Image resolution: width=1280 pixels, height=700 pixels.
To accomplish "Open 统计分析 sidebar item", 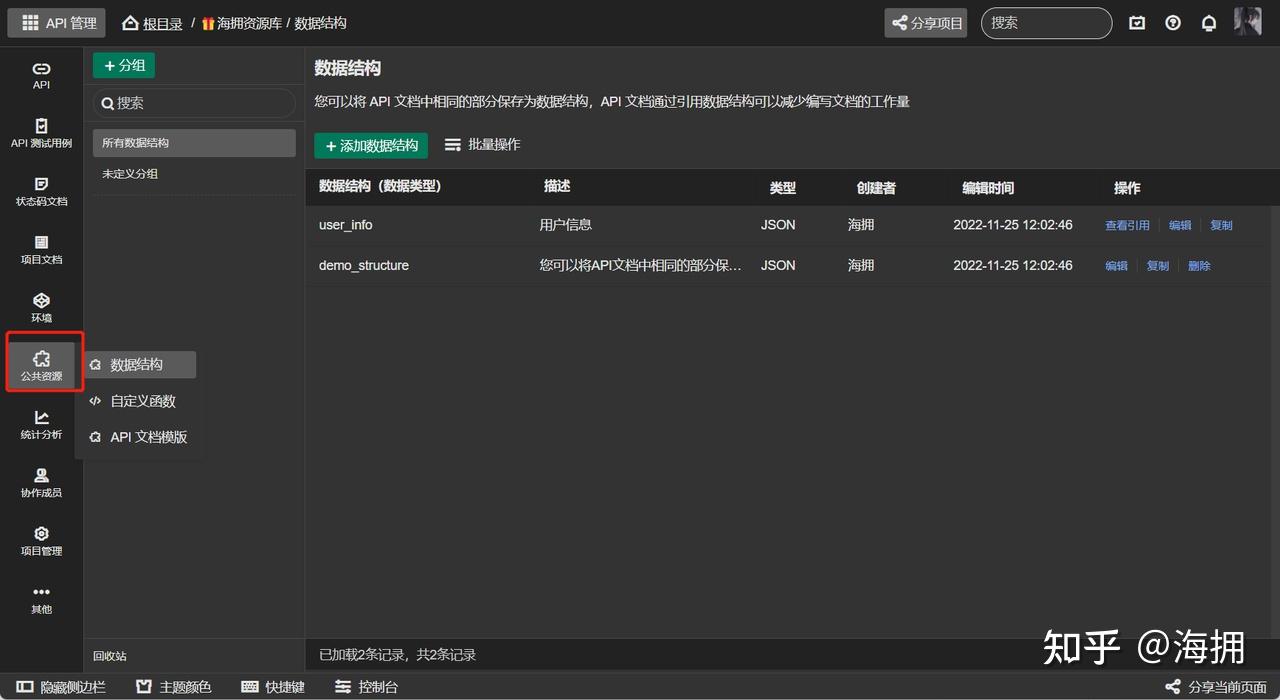I will [41, 425].
